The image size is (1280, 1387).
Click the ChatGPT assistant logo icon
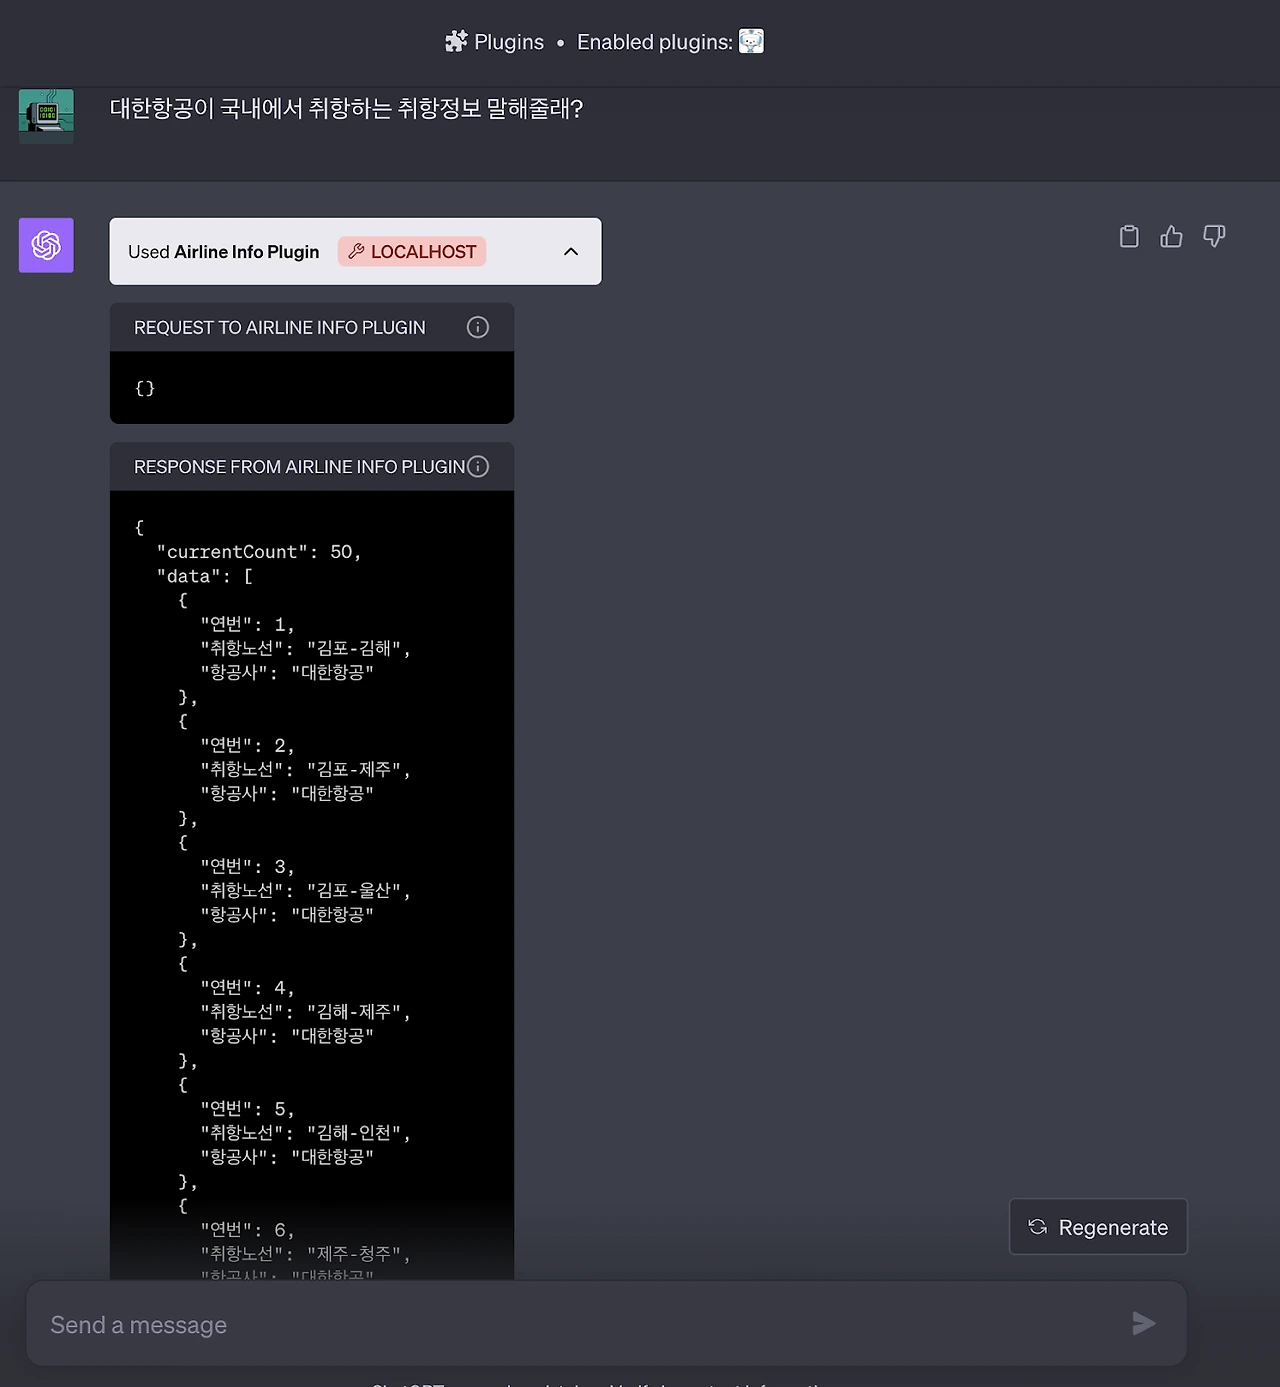46,245
